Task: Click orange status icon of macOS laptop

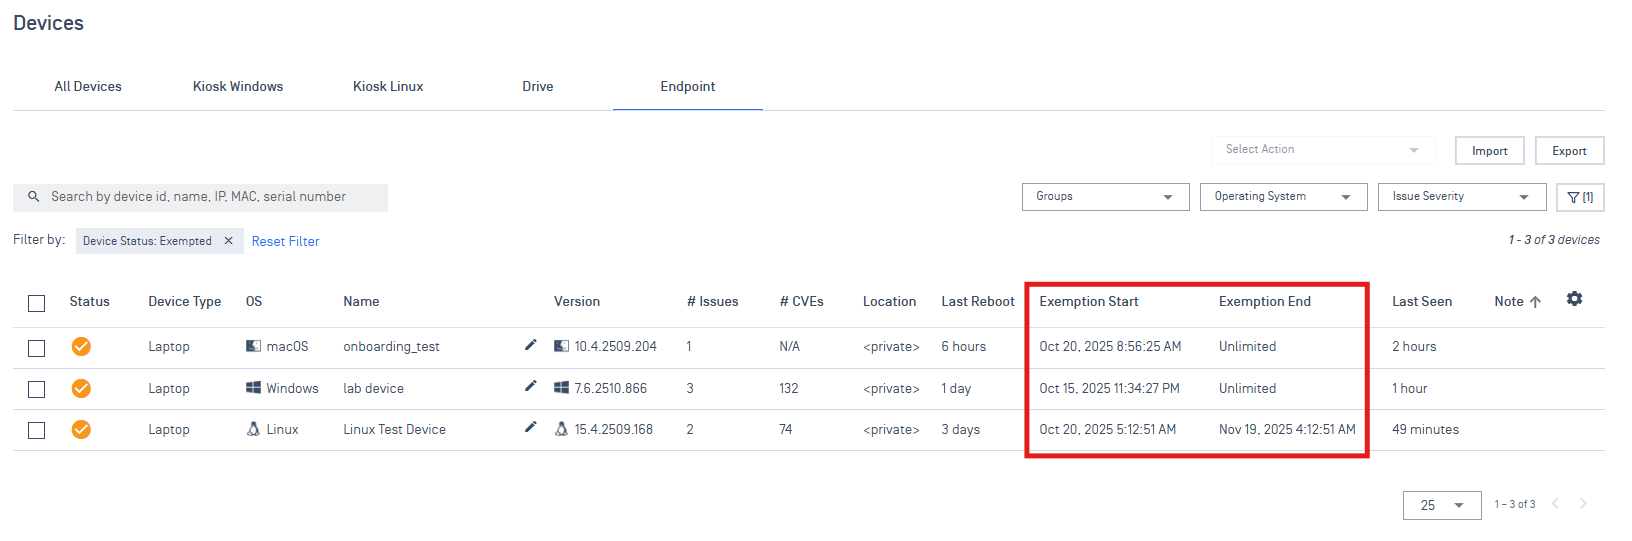Action: point(81,346)
